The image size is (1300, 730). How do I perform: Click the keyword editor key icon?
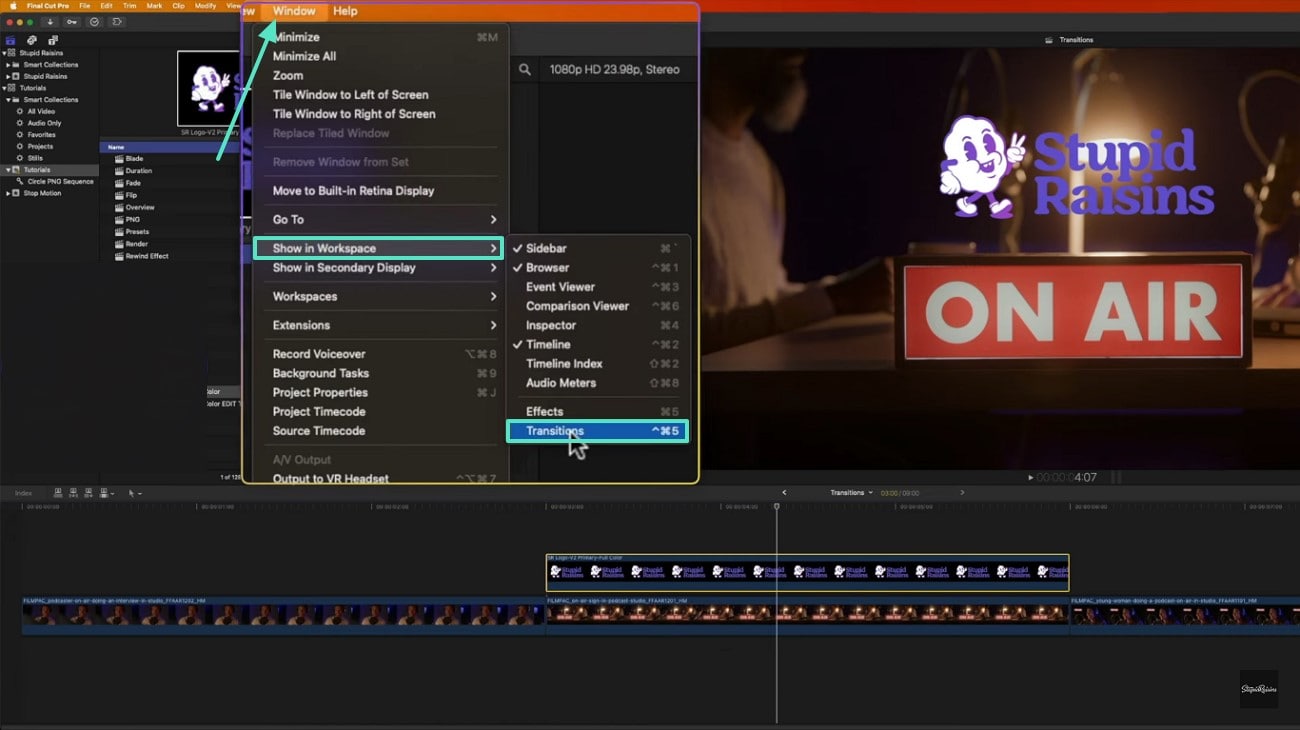click(72, 21)
